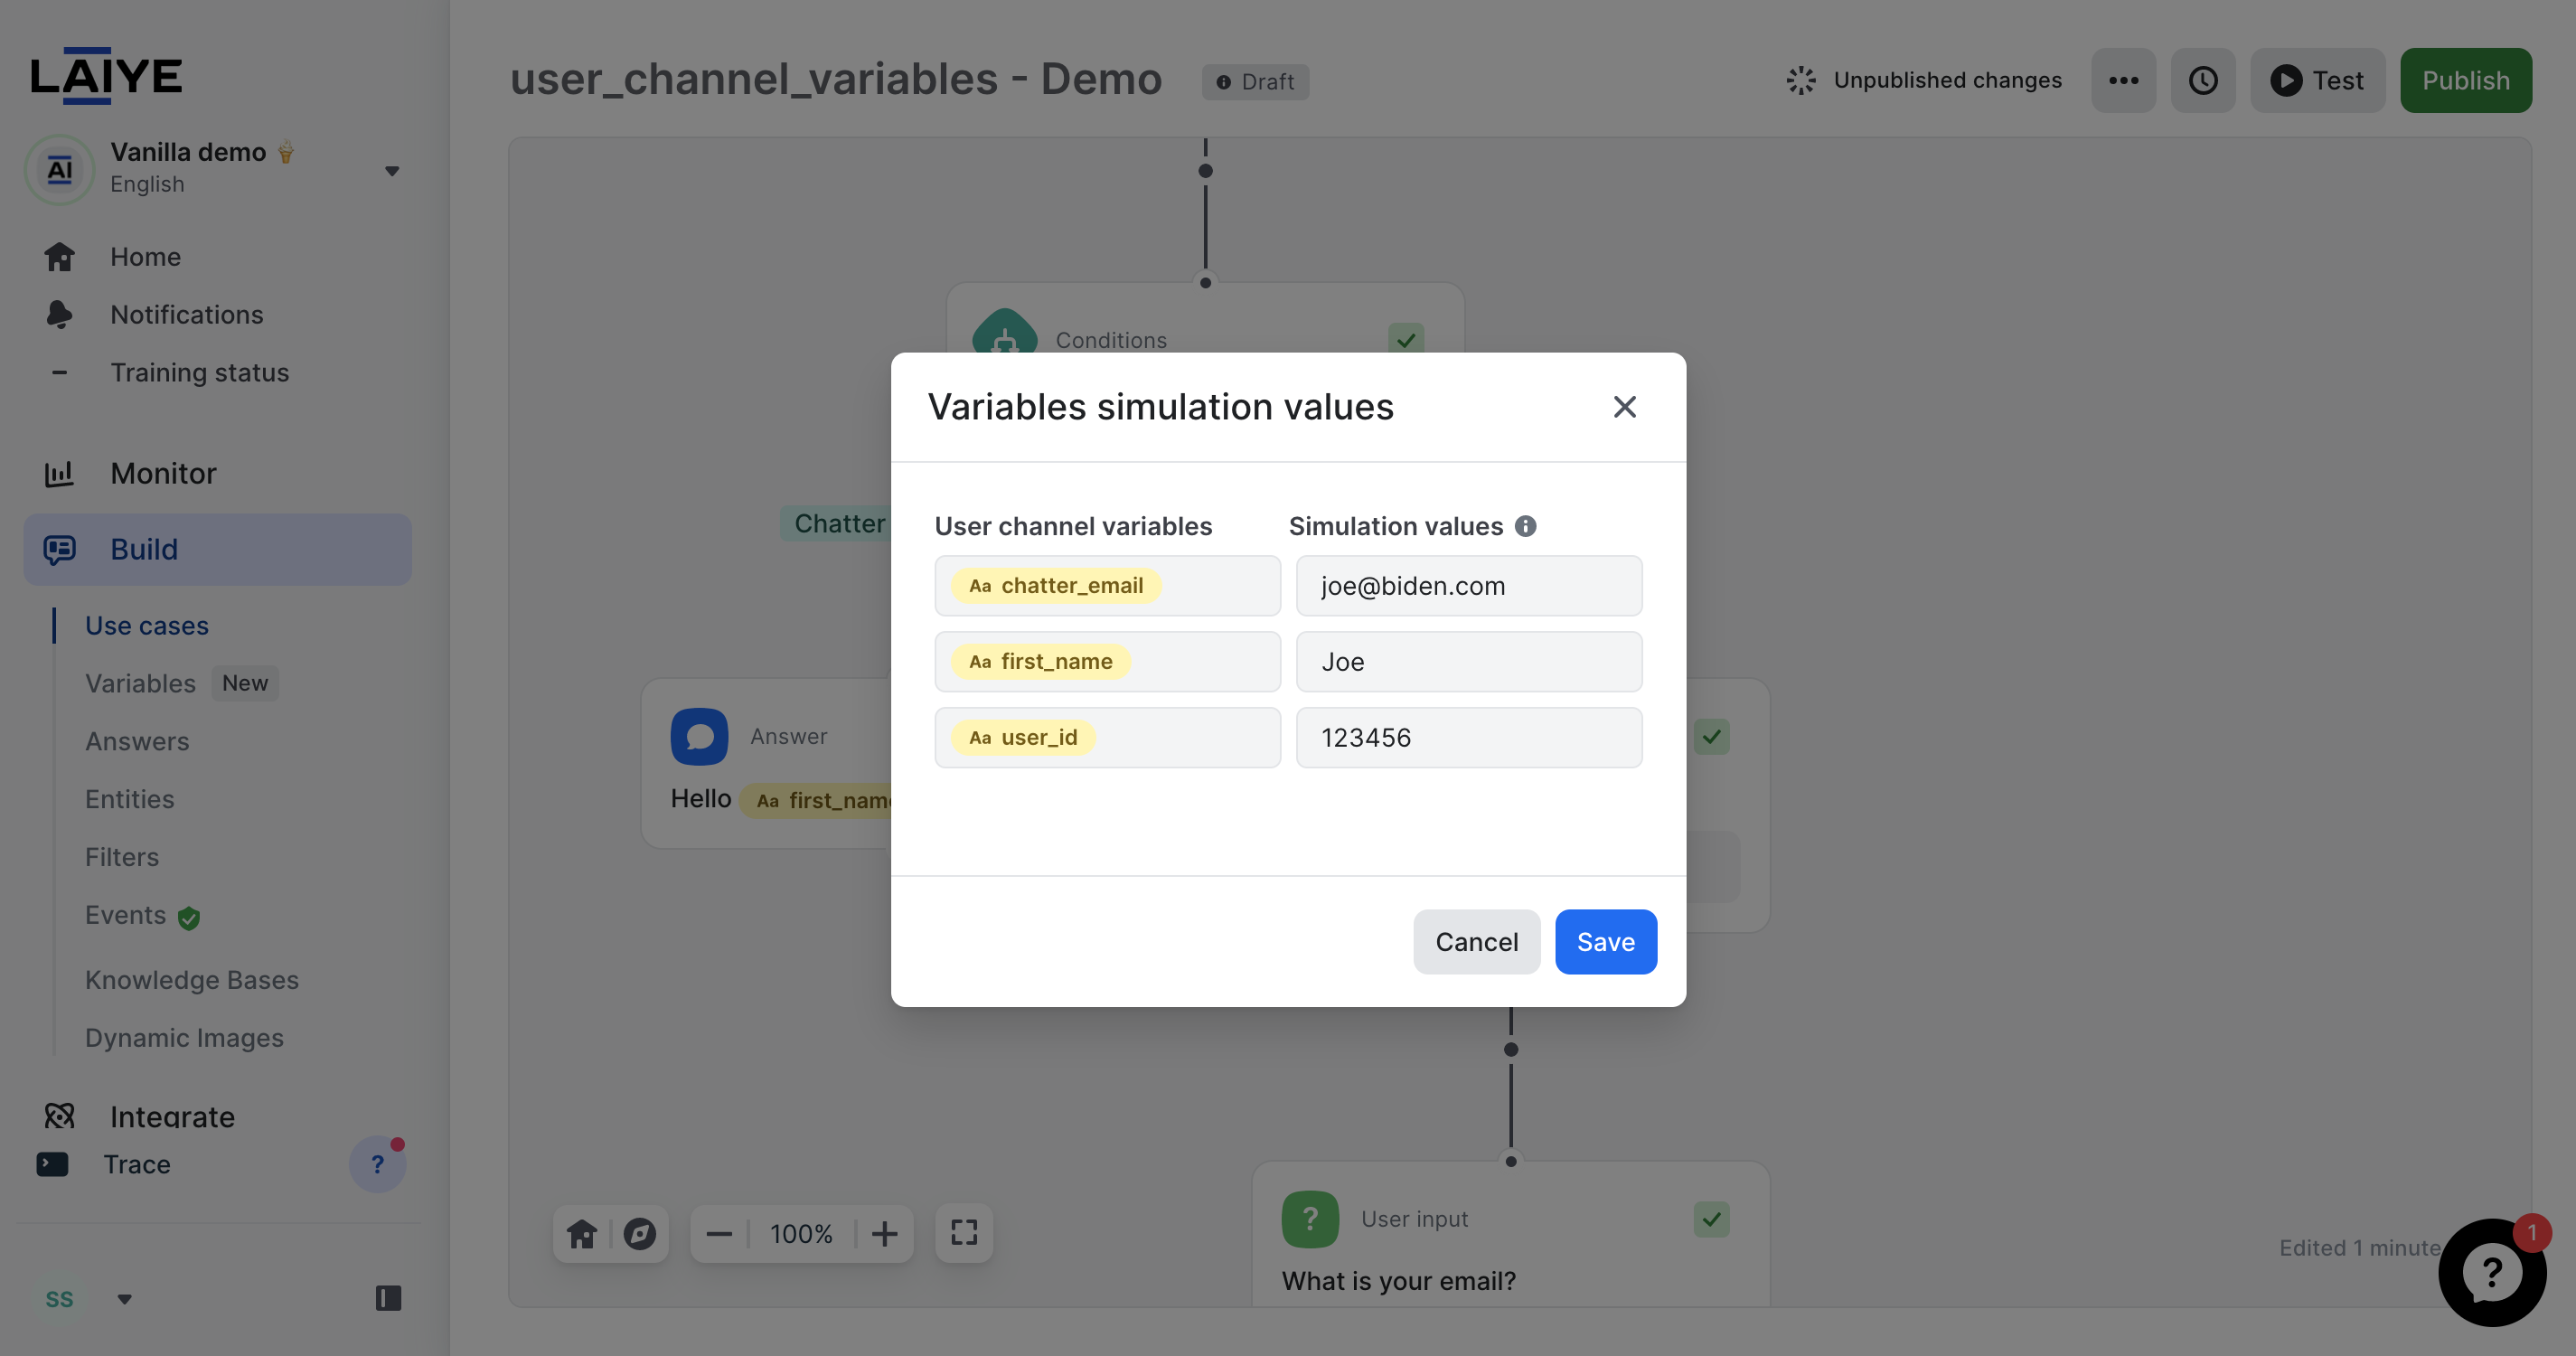Toggle the green checkbox right of dialog

pyautogui.click(x=1711, y=737)
